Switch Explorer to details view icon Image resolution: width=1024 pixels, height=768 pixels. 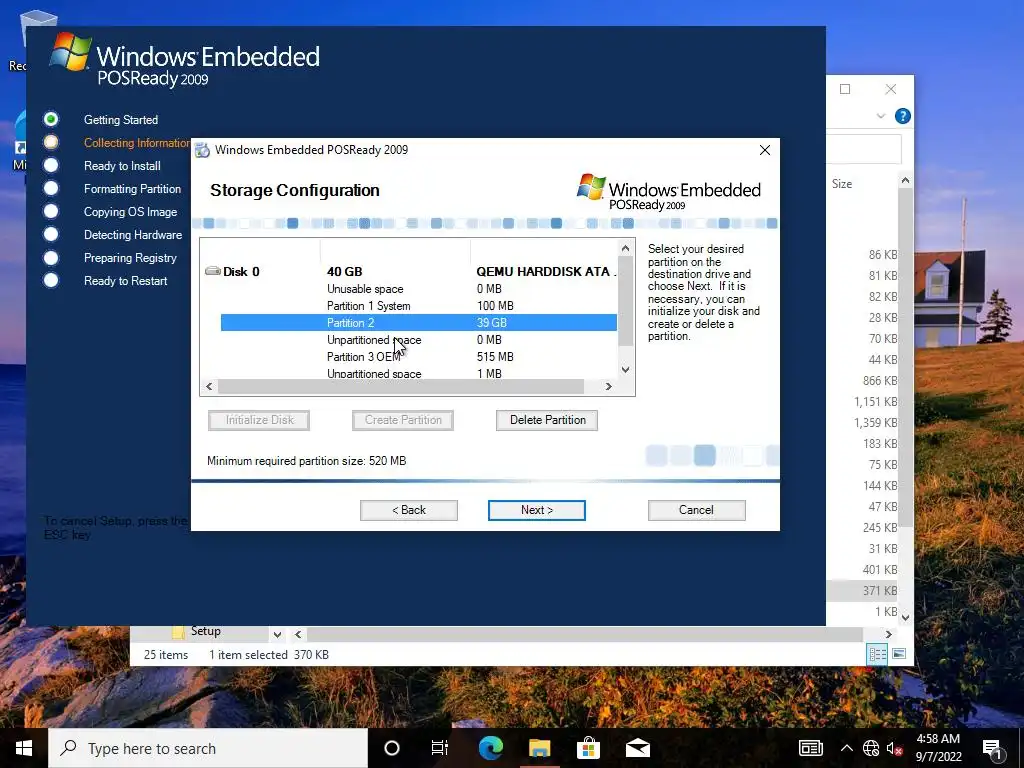coord(877,654)
